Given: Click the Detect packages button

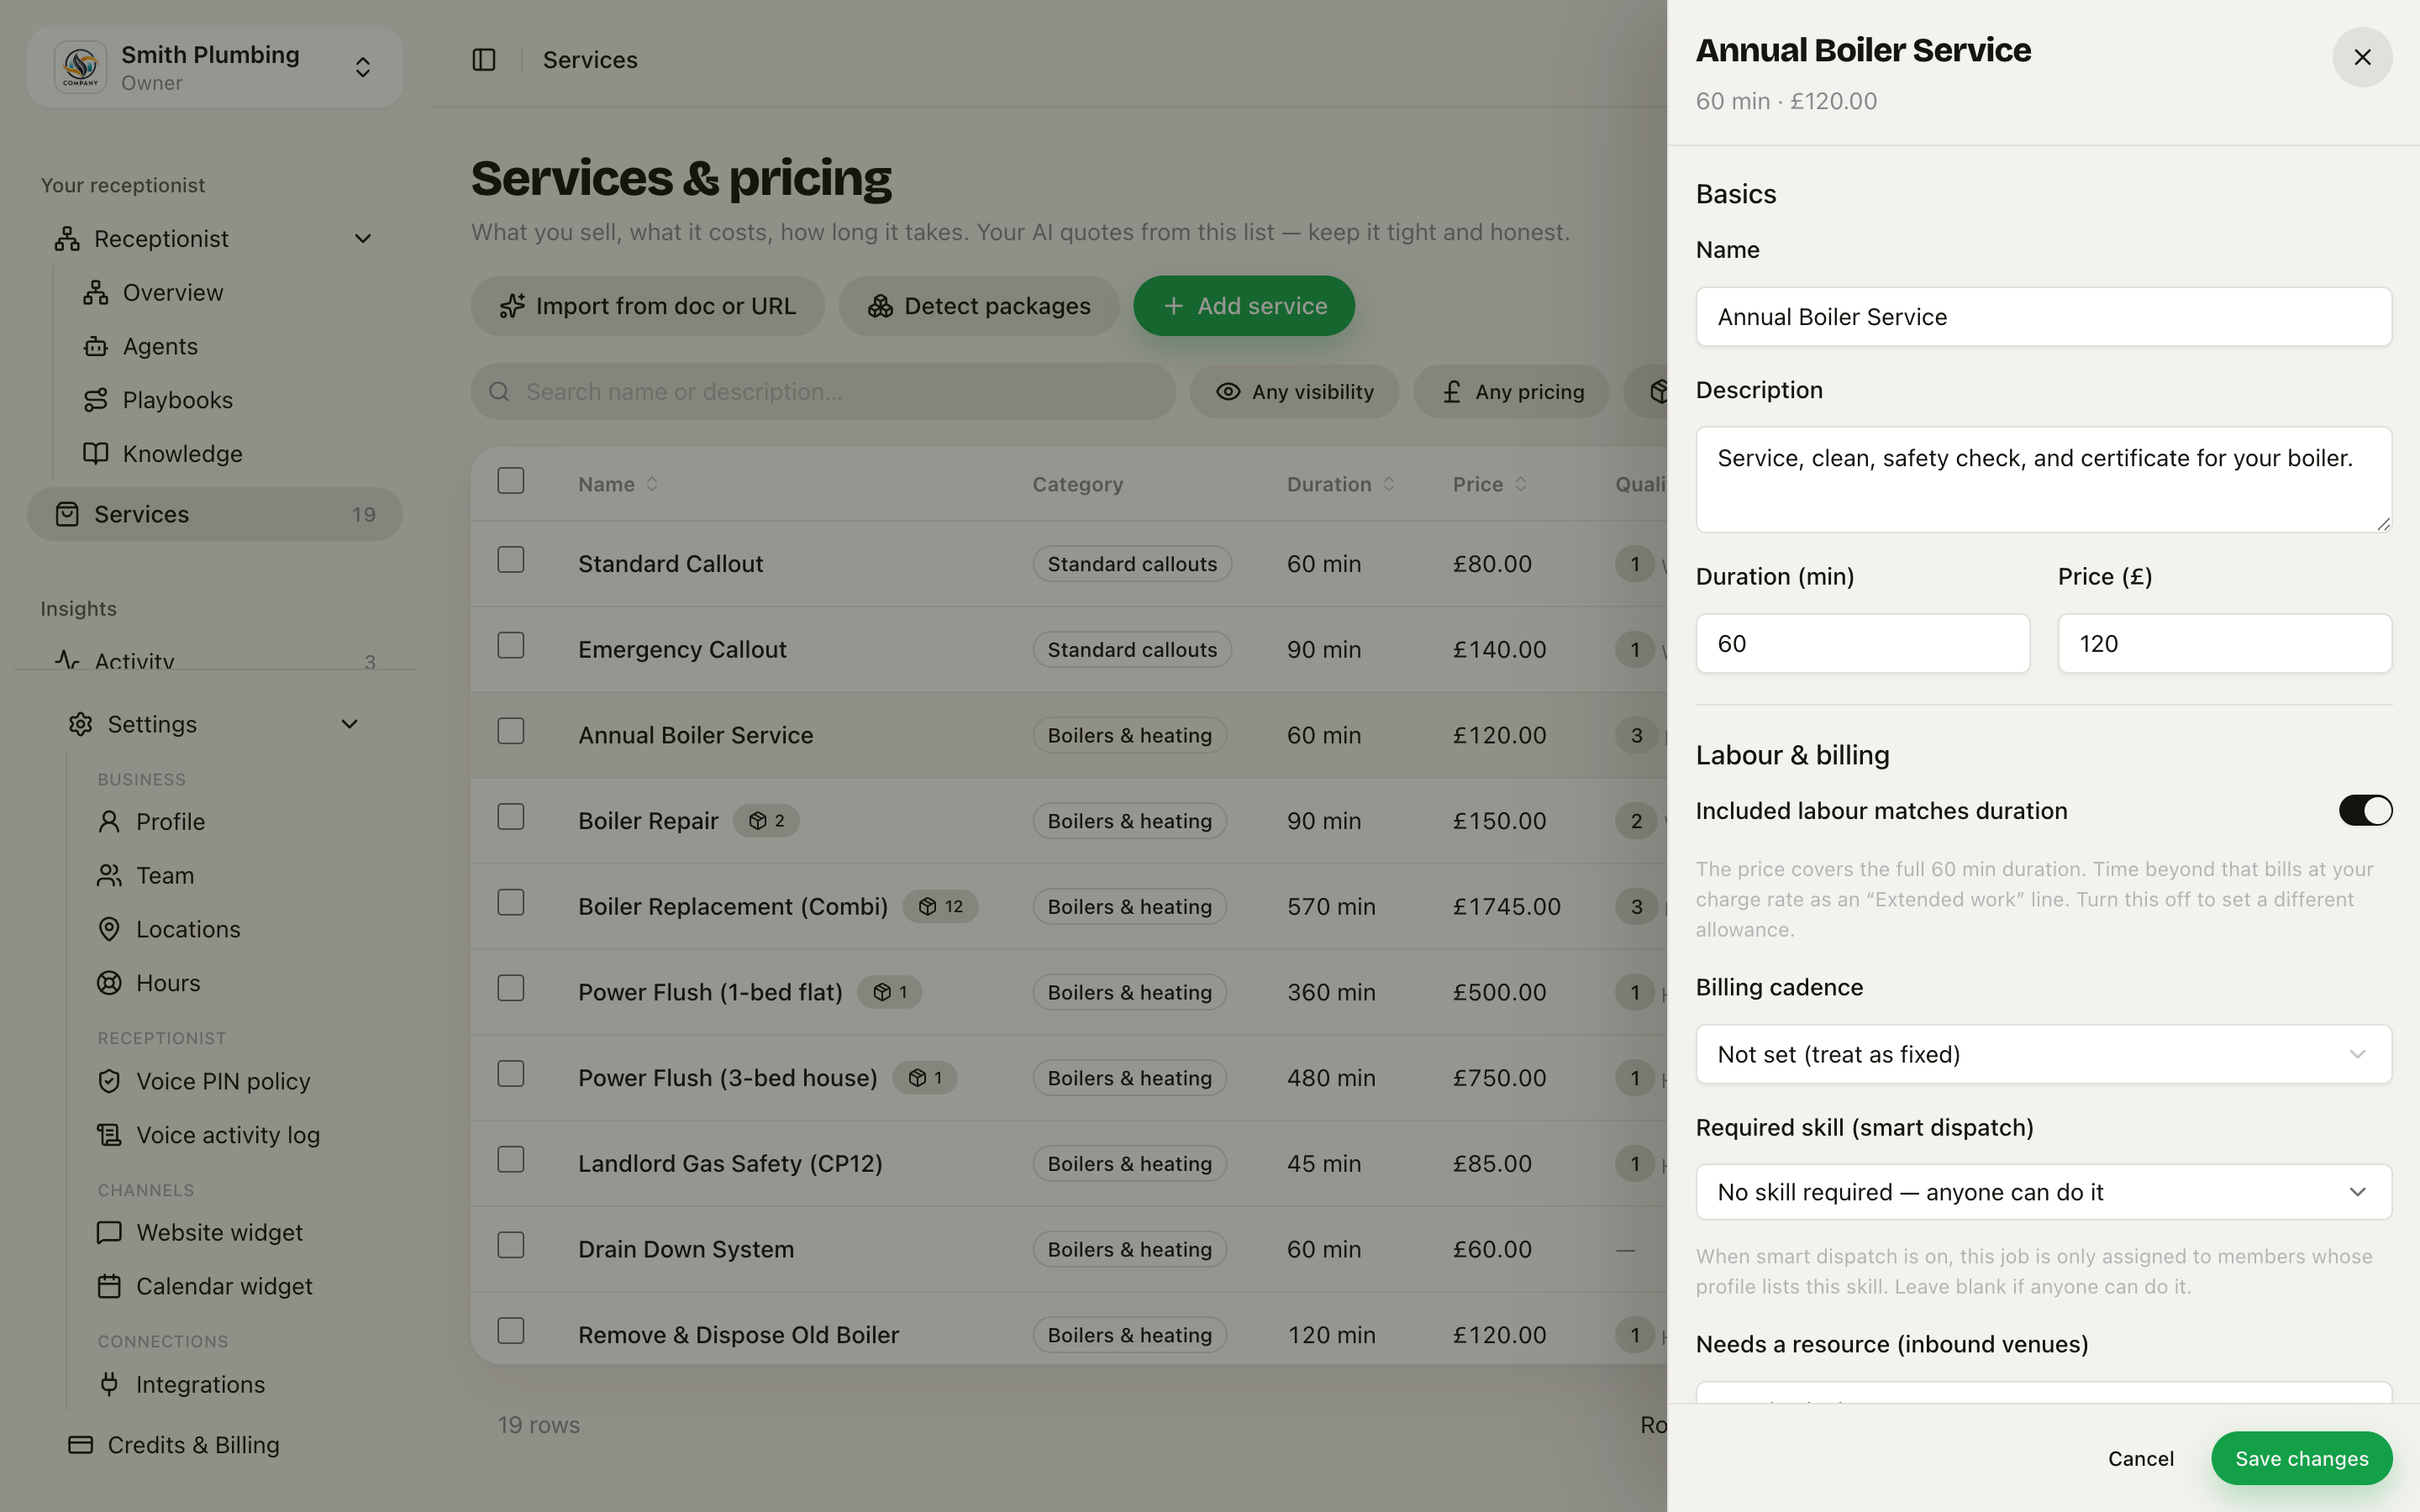Looking at the screenshot, I should tap(979, 306).
